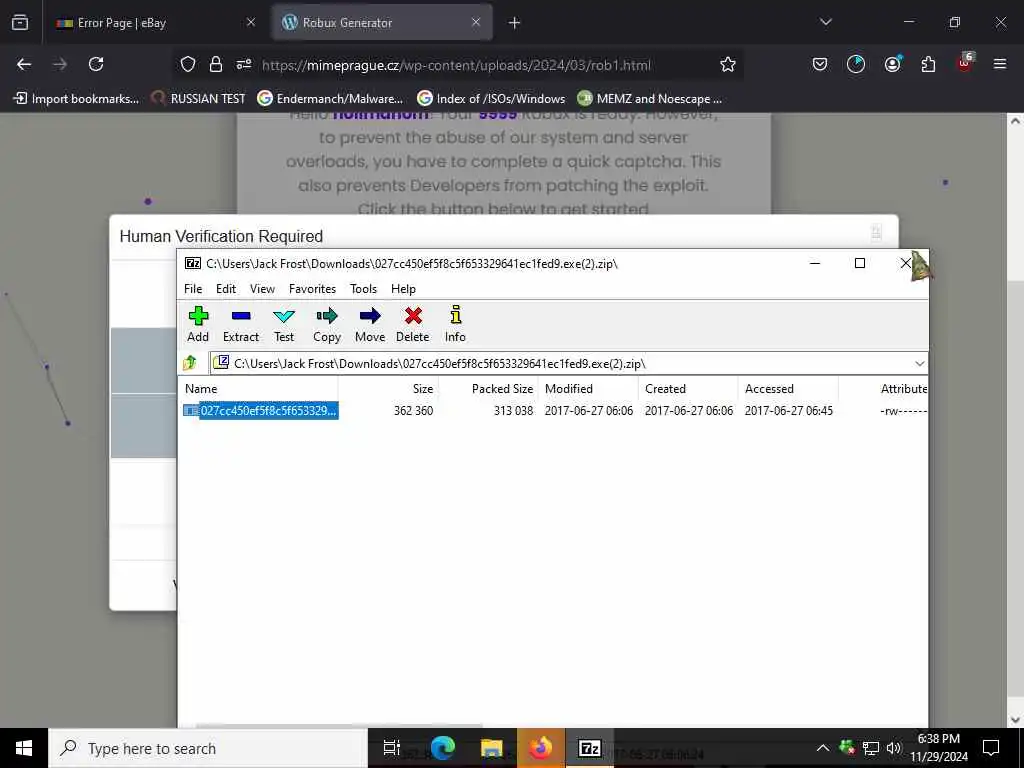Go back in Firefox history

coord(24,64)
